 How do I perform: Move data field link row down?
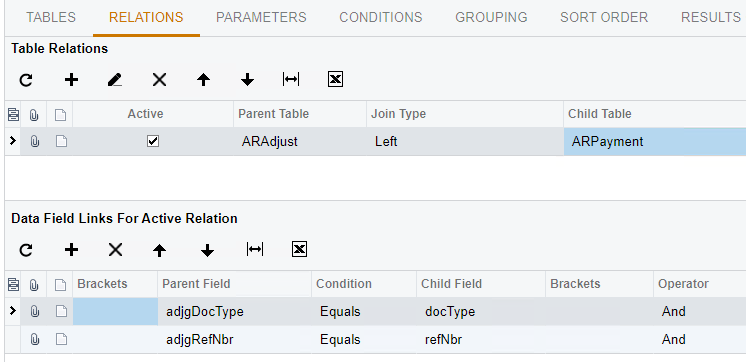(207, 250)
